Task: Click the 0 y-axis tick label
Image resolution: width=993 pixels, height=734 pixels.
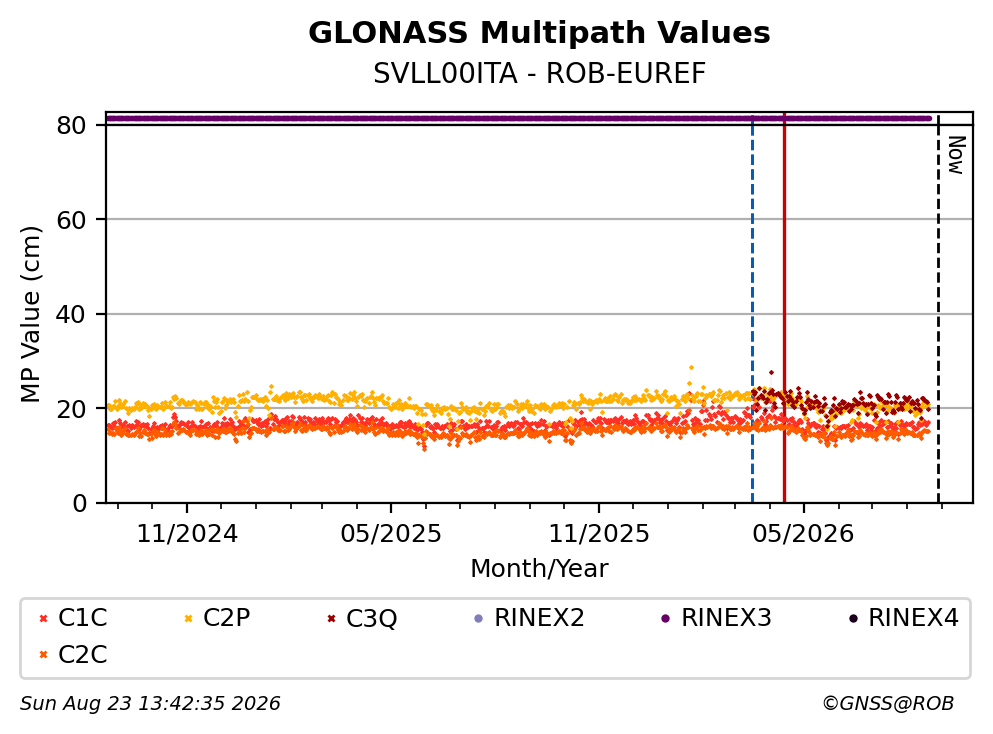Action: [79, 503]
